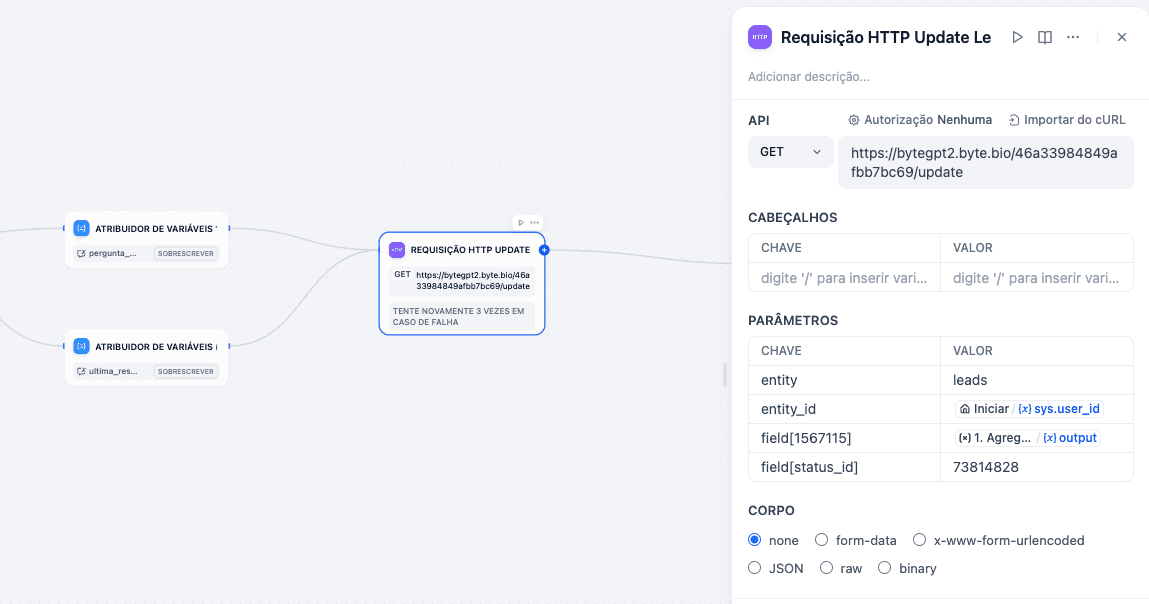Click the Importar do cURL import icon

coord(1011,119)
